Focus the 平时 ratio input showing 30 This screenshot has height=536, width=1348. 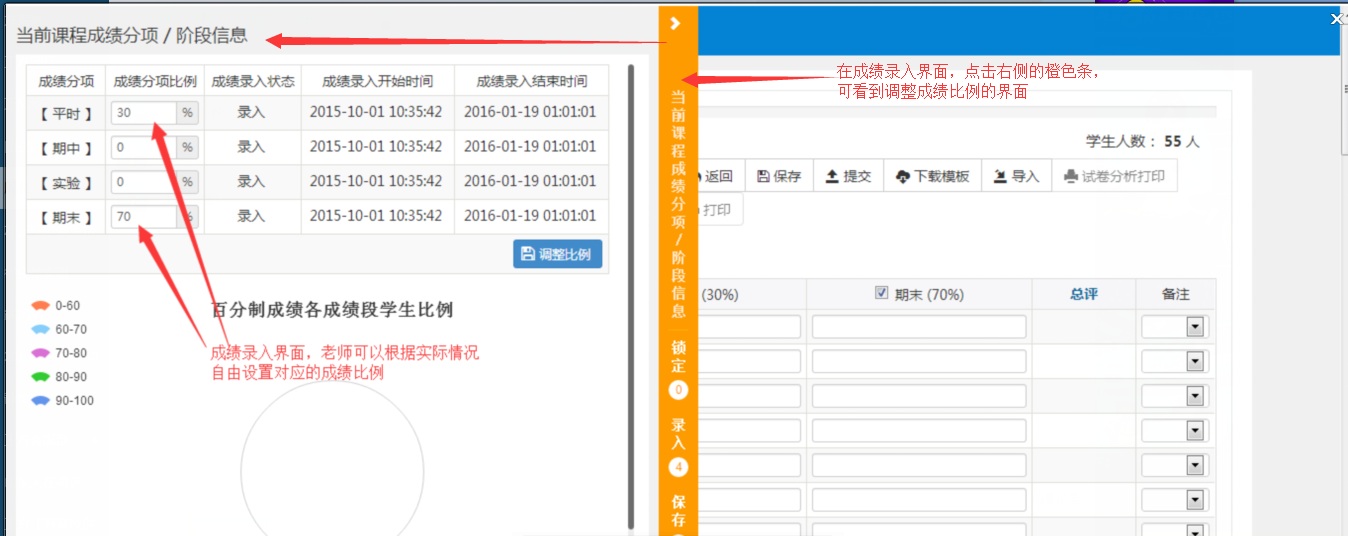point(144,113)
